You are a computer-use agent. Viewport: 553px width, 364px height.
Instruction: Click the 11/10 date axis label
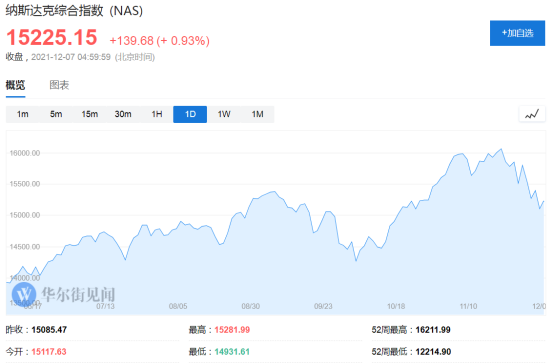[x=468, y=306]
